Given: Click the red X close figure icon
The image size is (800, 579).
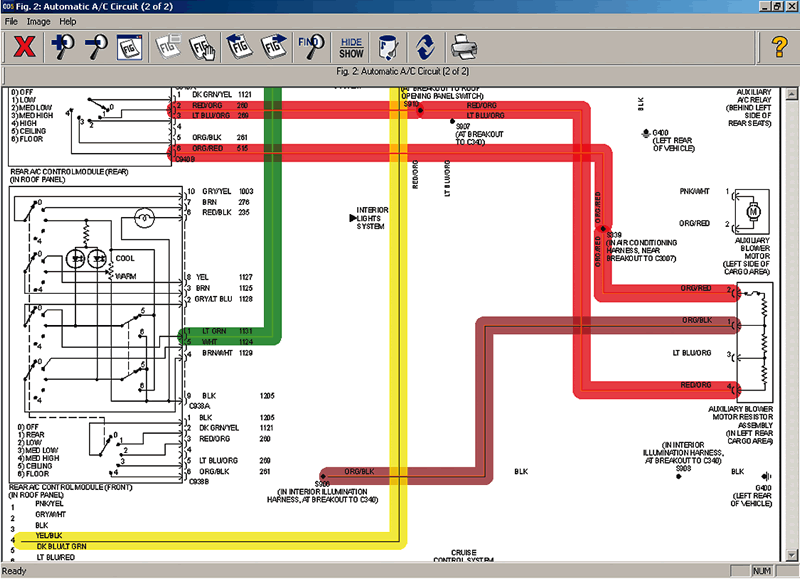Looking at the screenshot, I should pos(23,47).
